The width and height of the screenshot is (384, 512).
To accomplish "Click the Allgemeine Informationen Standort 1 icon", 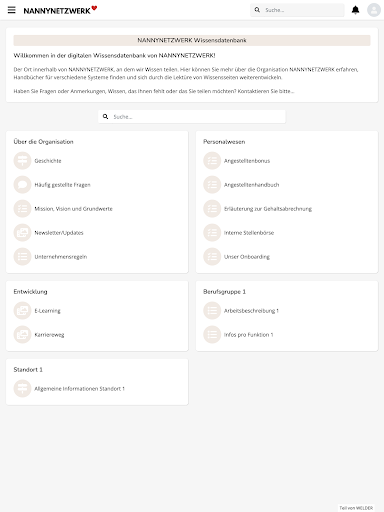I will 22,389.
